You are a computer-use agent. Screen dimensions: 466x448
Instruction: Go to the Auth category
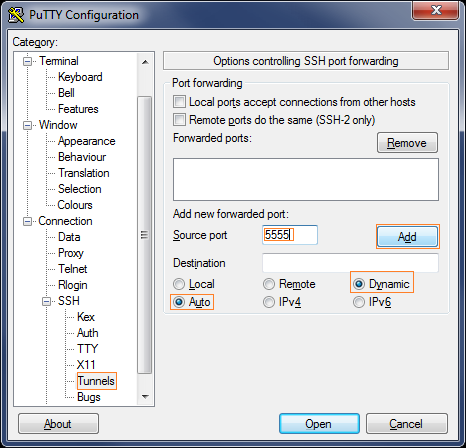tap(88, 333)
